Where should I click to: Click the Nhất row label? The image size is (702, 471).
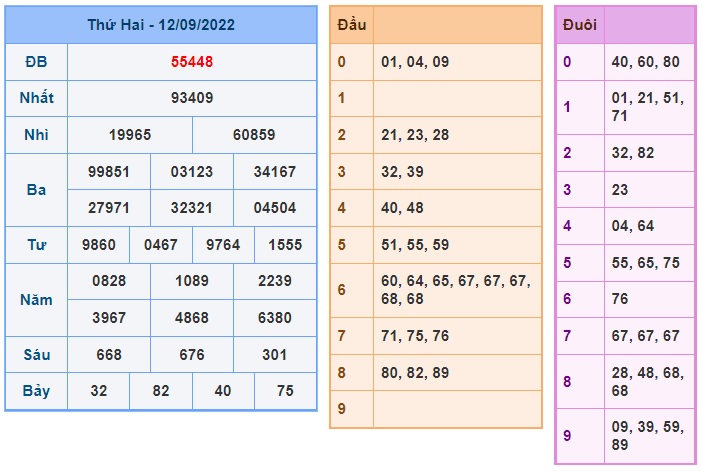36,98
